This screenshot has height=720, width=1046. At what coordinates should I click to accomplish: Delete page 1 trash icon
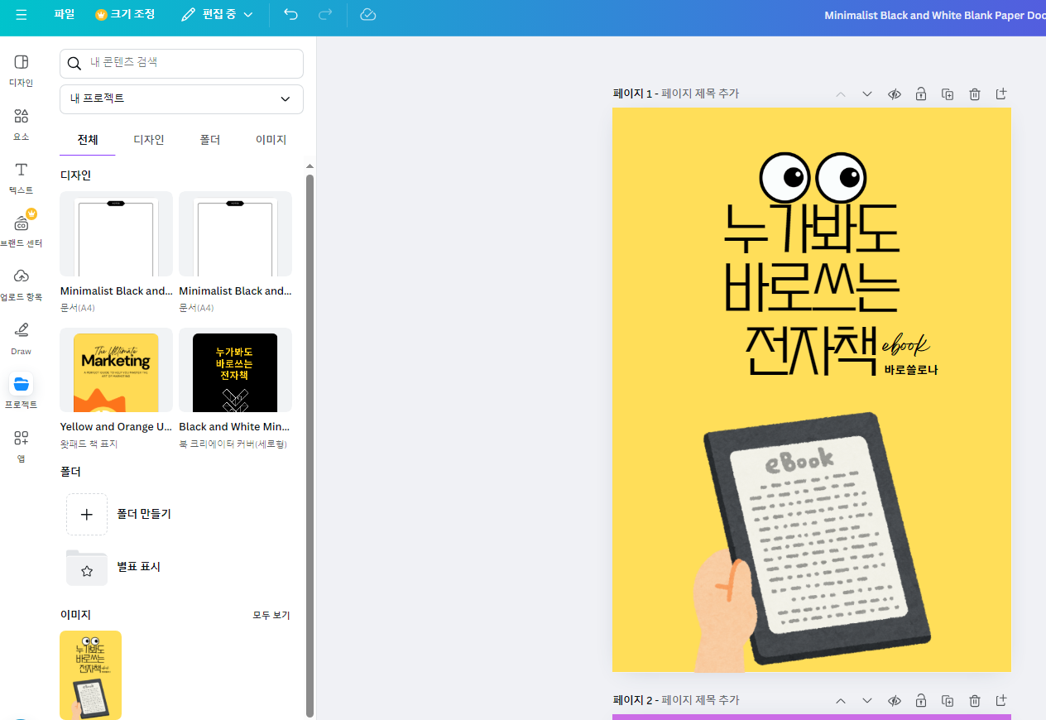coord(975,94)
